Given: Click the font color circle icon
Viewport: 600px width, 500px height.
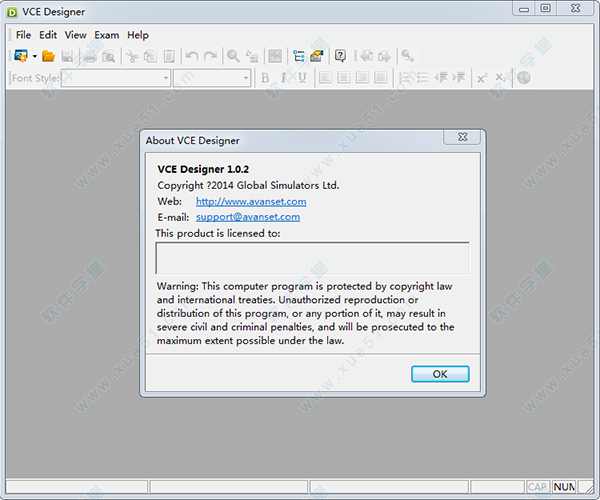Looking at the screenshot, I should (x=524, y=78).
